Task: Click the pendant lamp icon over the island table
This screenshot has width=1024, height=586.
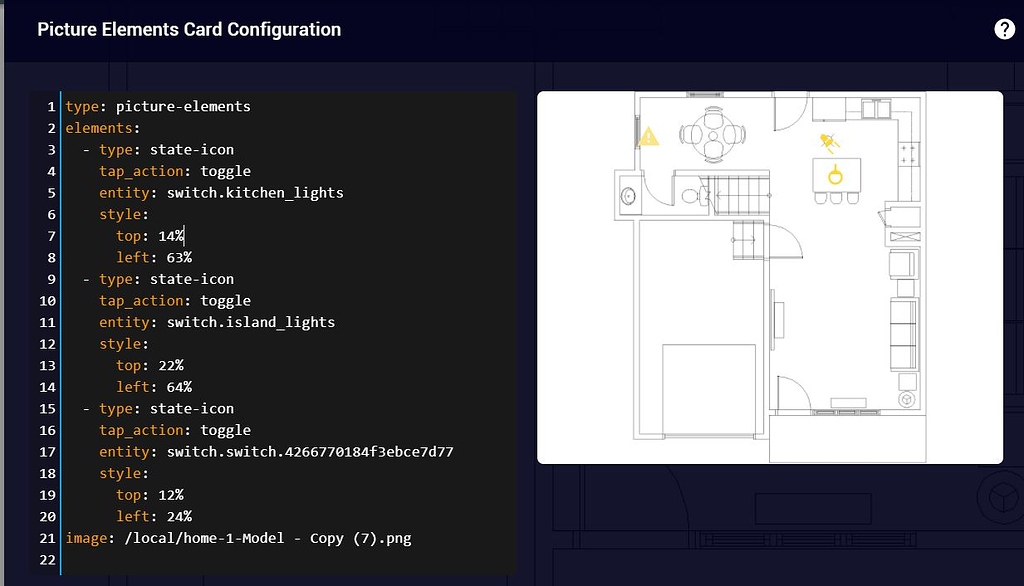Action: coord(836,174)
